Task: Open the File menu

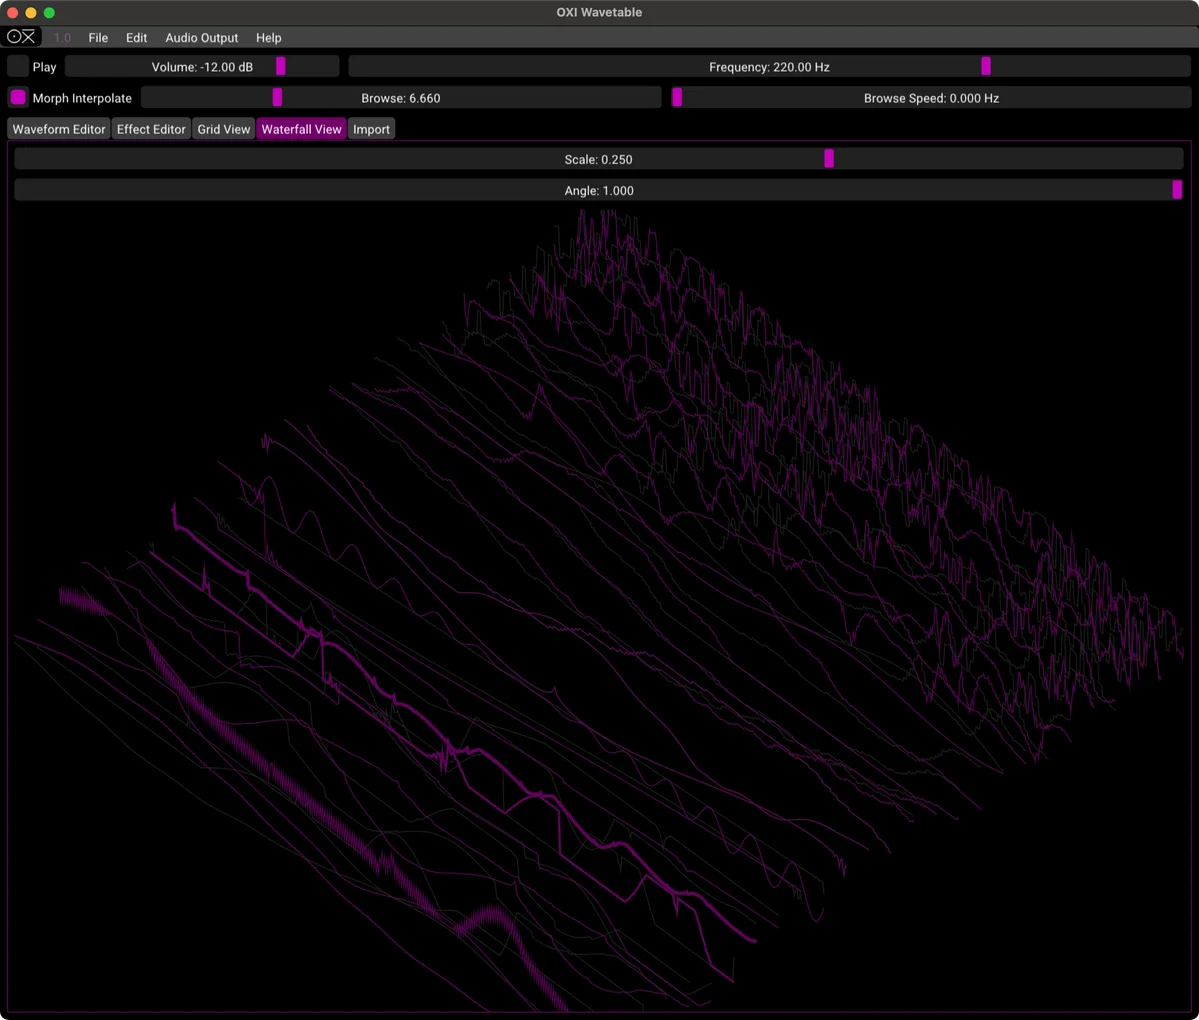Action: (x=97, y=37)
